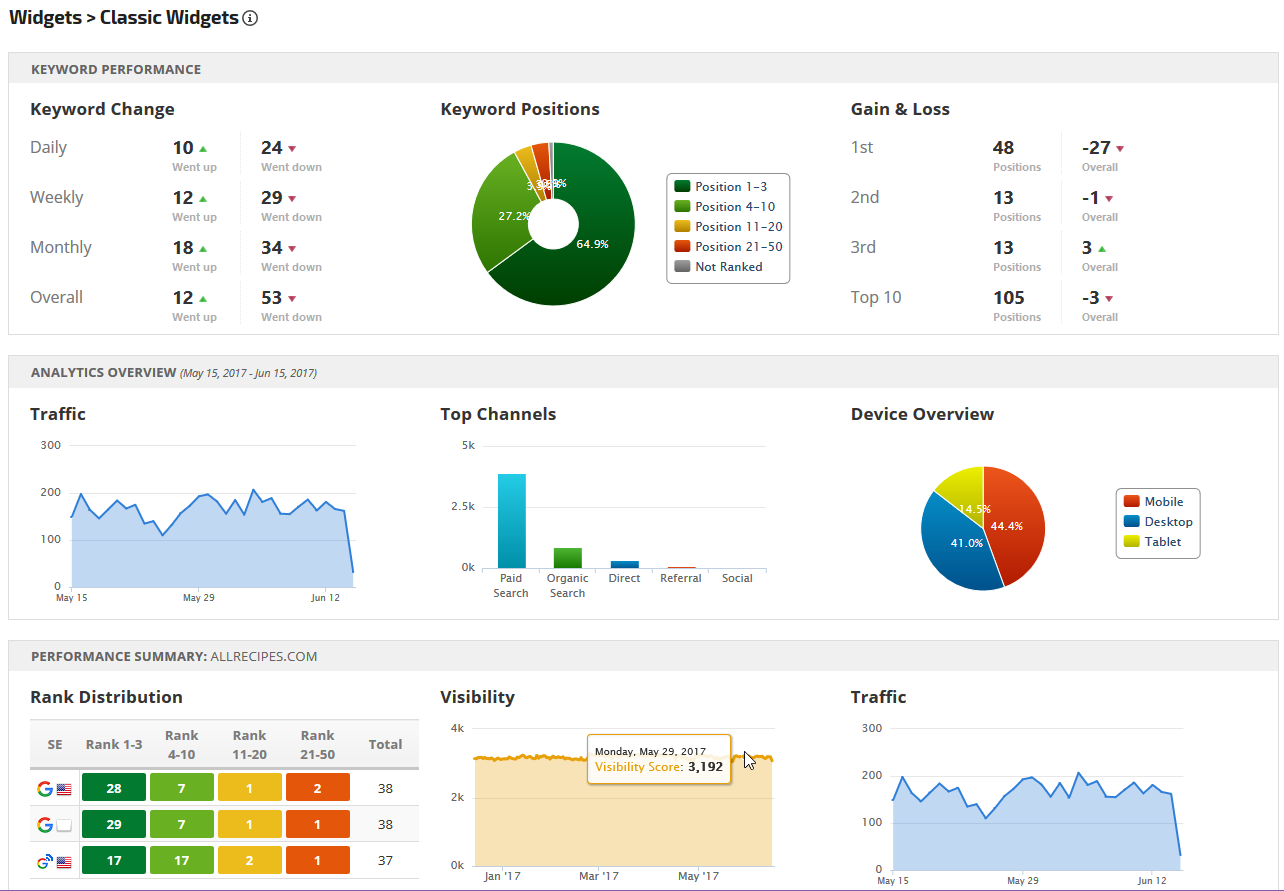Toggle Mobile in Device Overview legend
1284x891 pixels.
[x=1163, y=502]
